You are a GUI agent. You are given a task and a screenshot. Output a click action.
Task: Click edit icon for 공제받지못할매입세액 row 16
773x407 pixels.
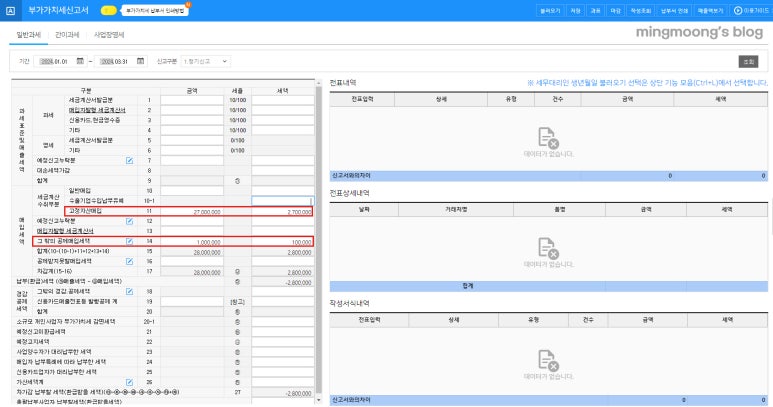coord(129,262)
